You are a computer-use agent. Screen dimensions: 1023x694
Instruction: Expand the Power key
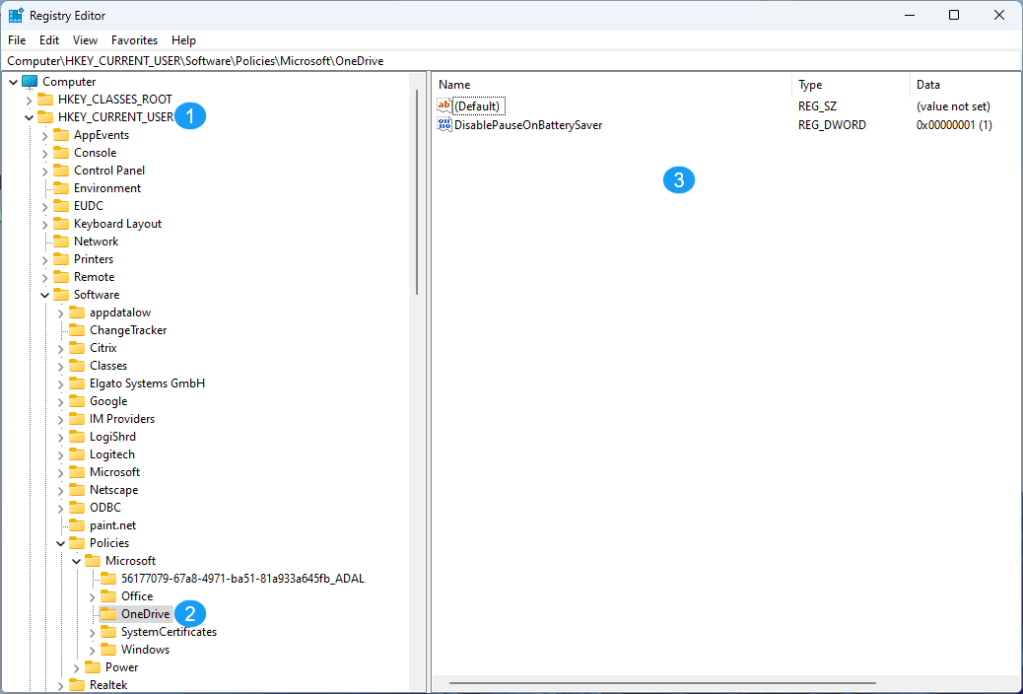(x=77, y=667)
